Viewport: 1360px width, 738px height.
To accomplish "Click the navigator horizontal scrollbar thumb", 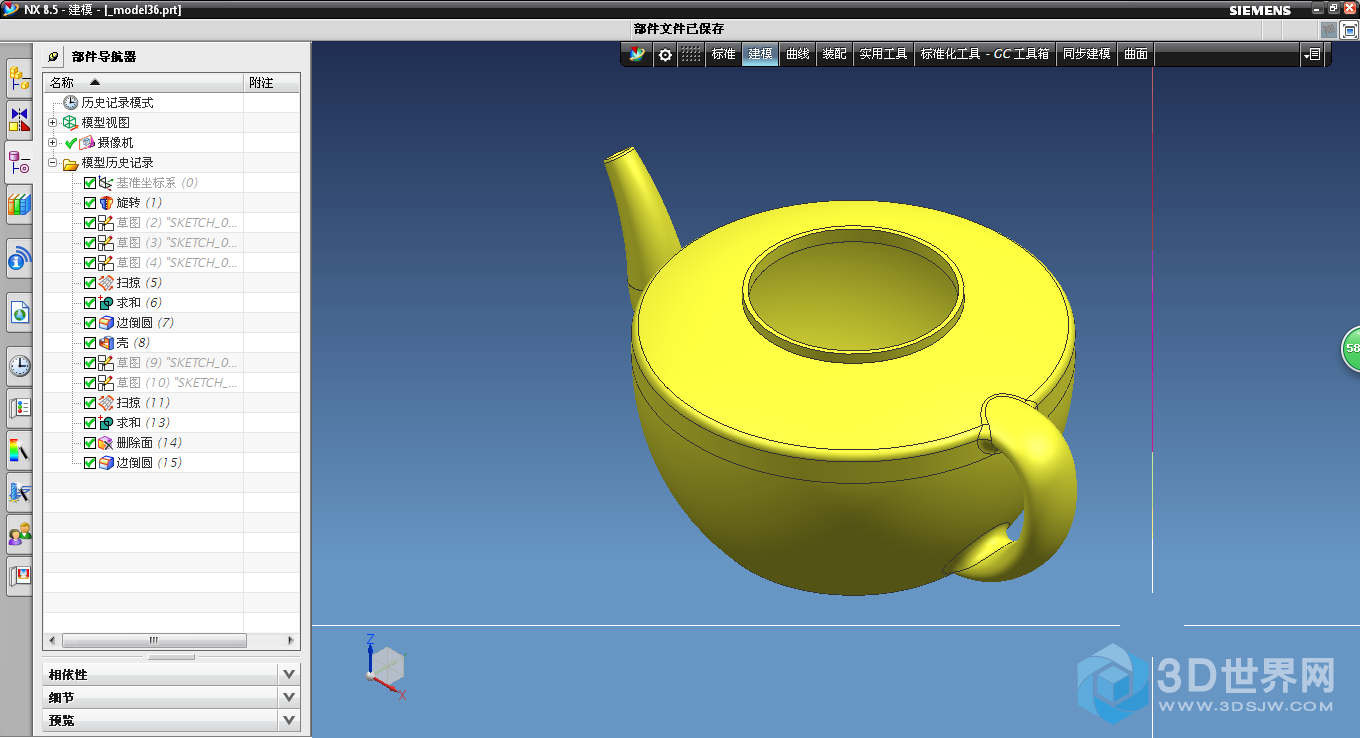I will pos(154,640).
